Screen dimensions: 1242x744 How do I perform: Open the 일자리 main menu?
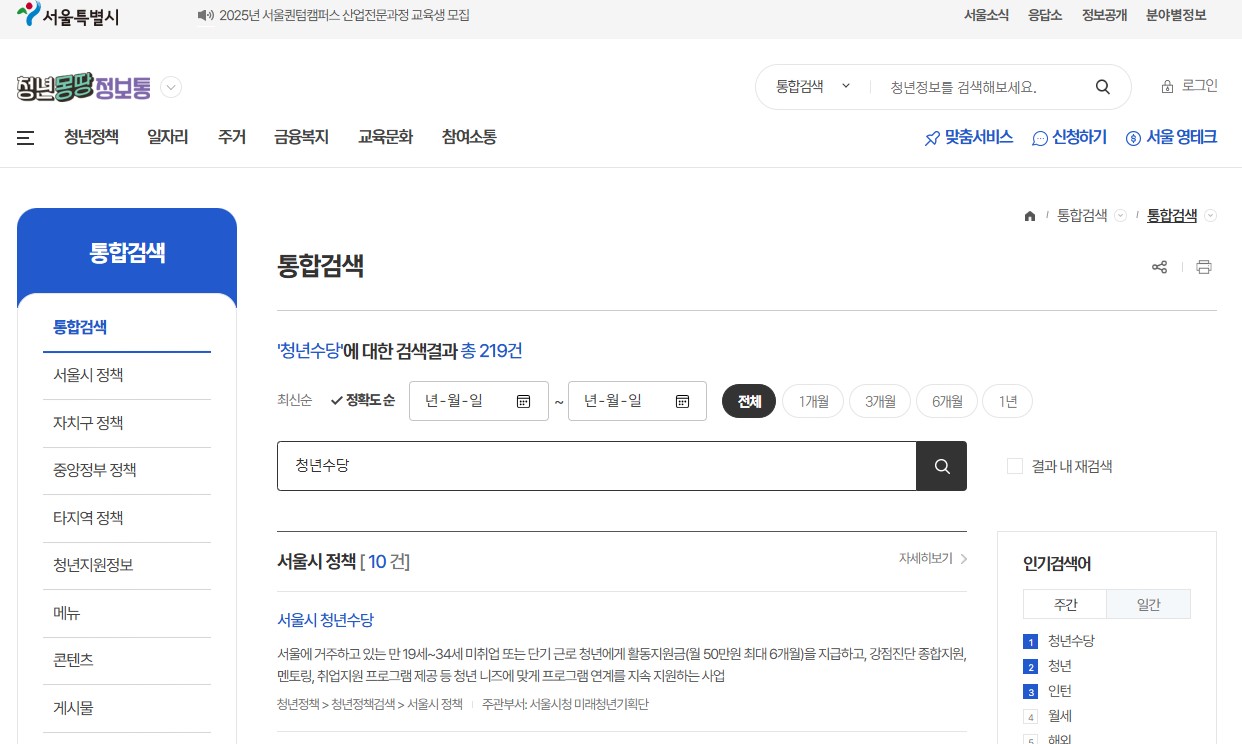[x=167, y=137]
